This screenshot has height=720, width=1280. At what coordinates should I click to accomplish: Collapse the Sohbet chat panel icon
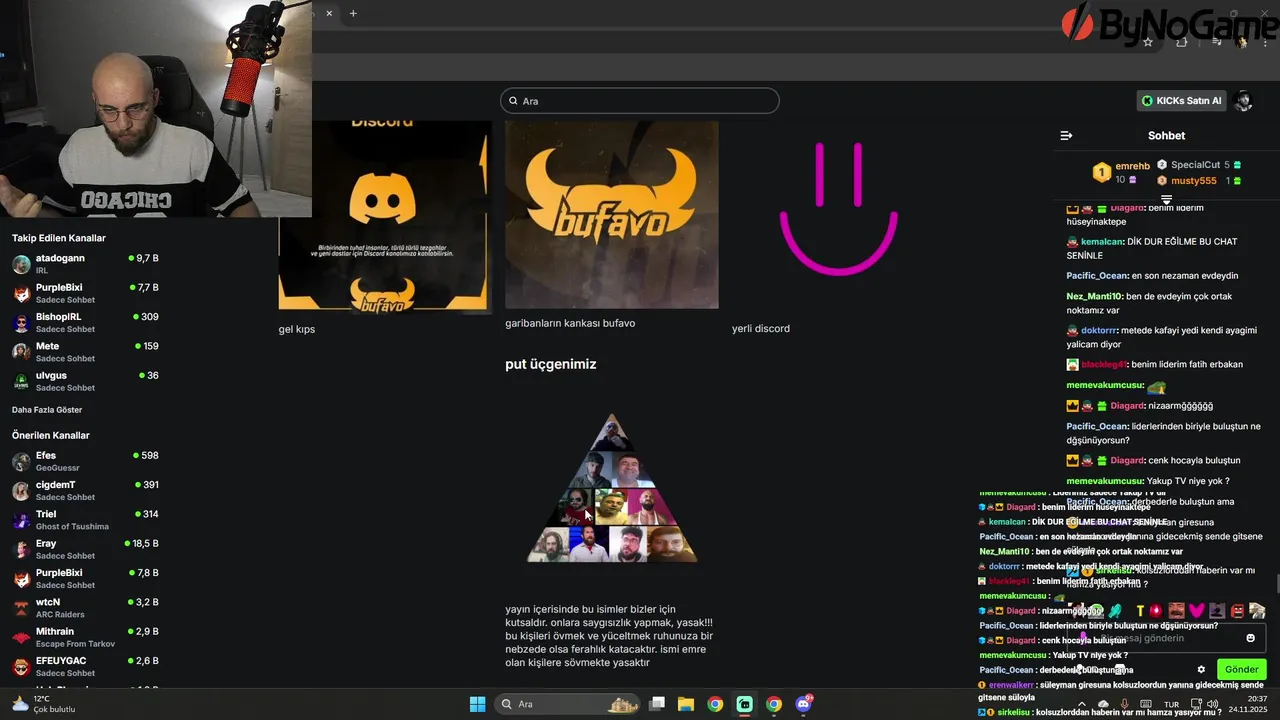click(1066, 135)
